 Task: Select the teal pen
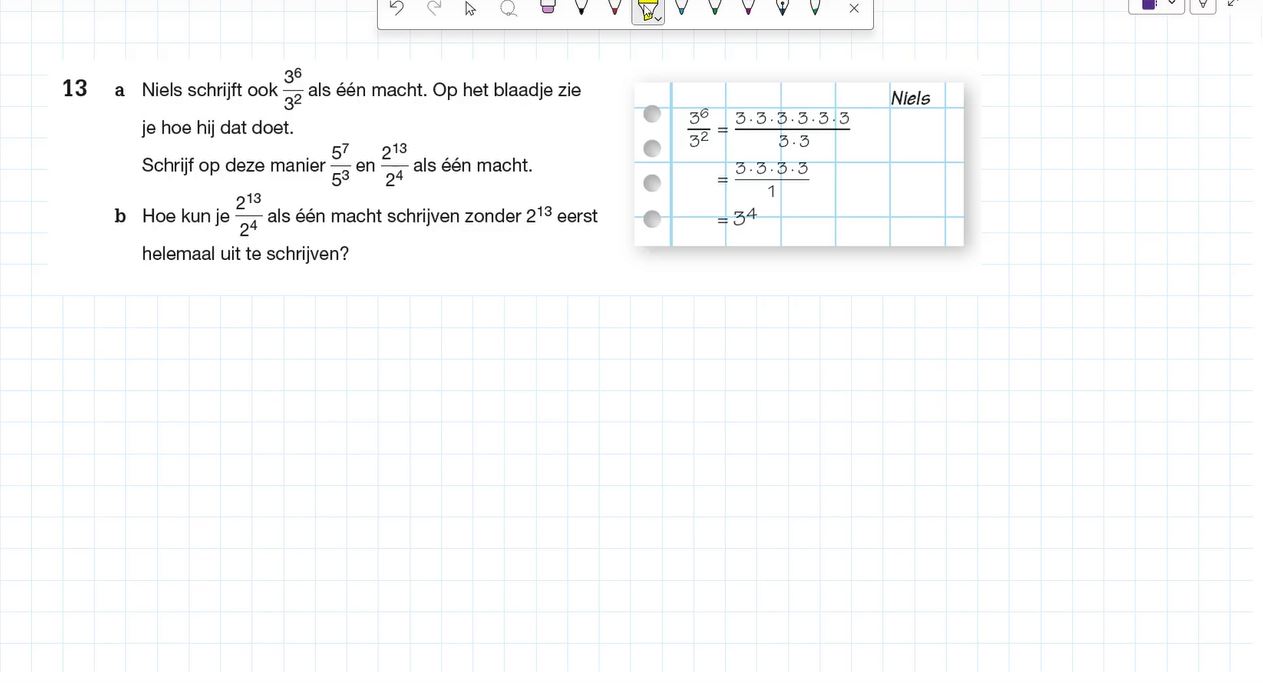tap(681, 7)
